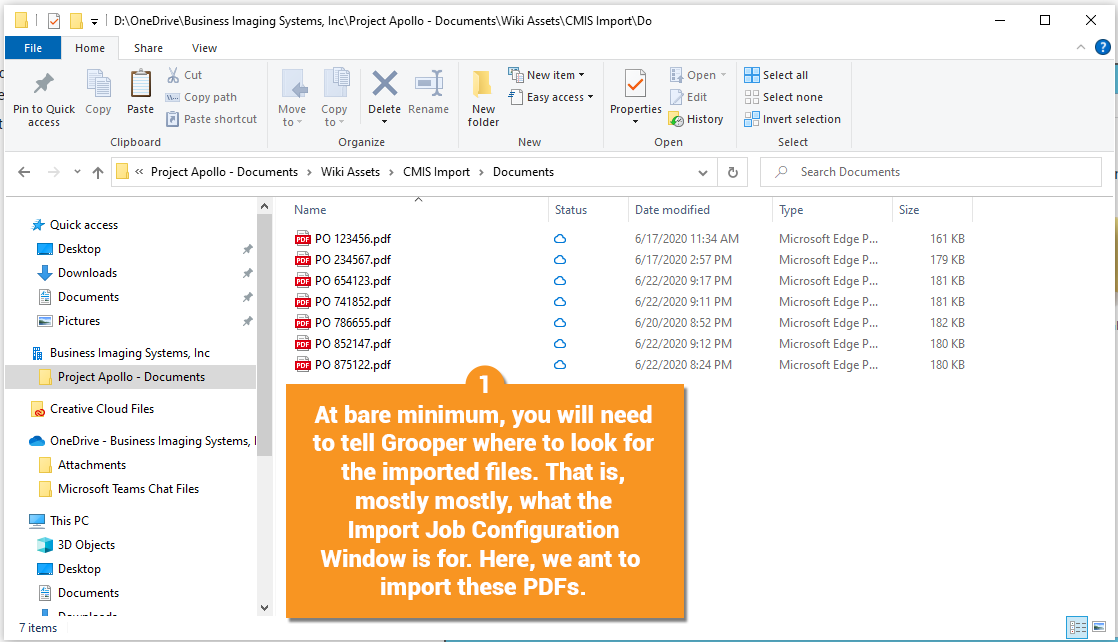1118x642 pixels.
Task: Switch to details list view
Action: (1077, 628)
